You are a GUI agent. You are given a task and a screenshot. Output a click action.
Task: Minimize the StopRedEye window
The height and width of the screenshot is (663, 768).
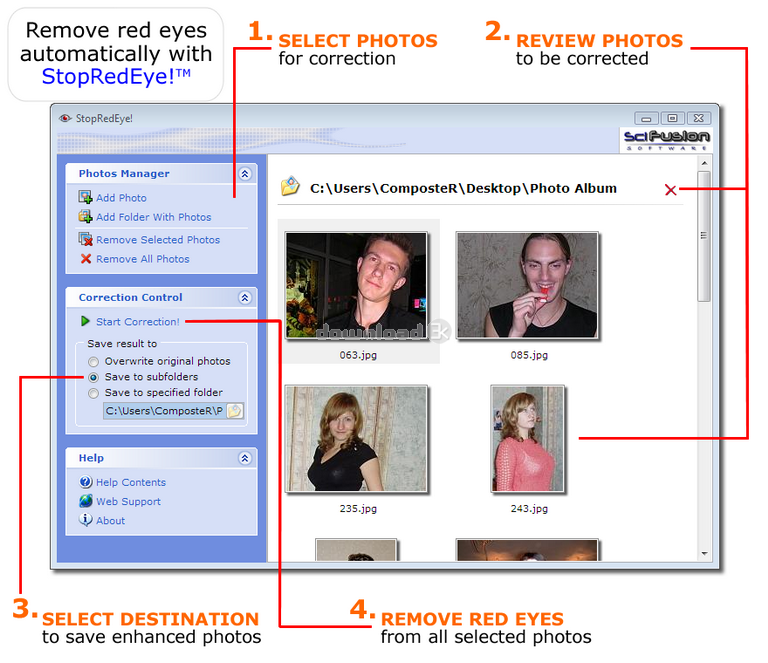646,118
